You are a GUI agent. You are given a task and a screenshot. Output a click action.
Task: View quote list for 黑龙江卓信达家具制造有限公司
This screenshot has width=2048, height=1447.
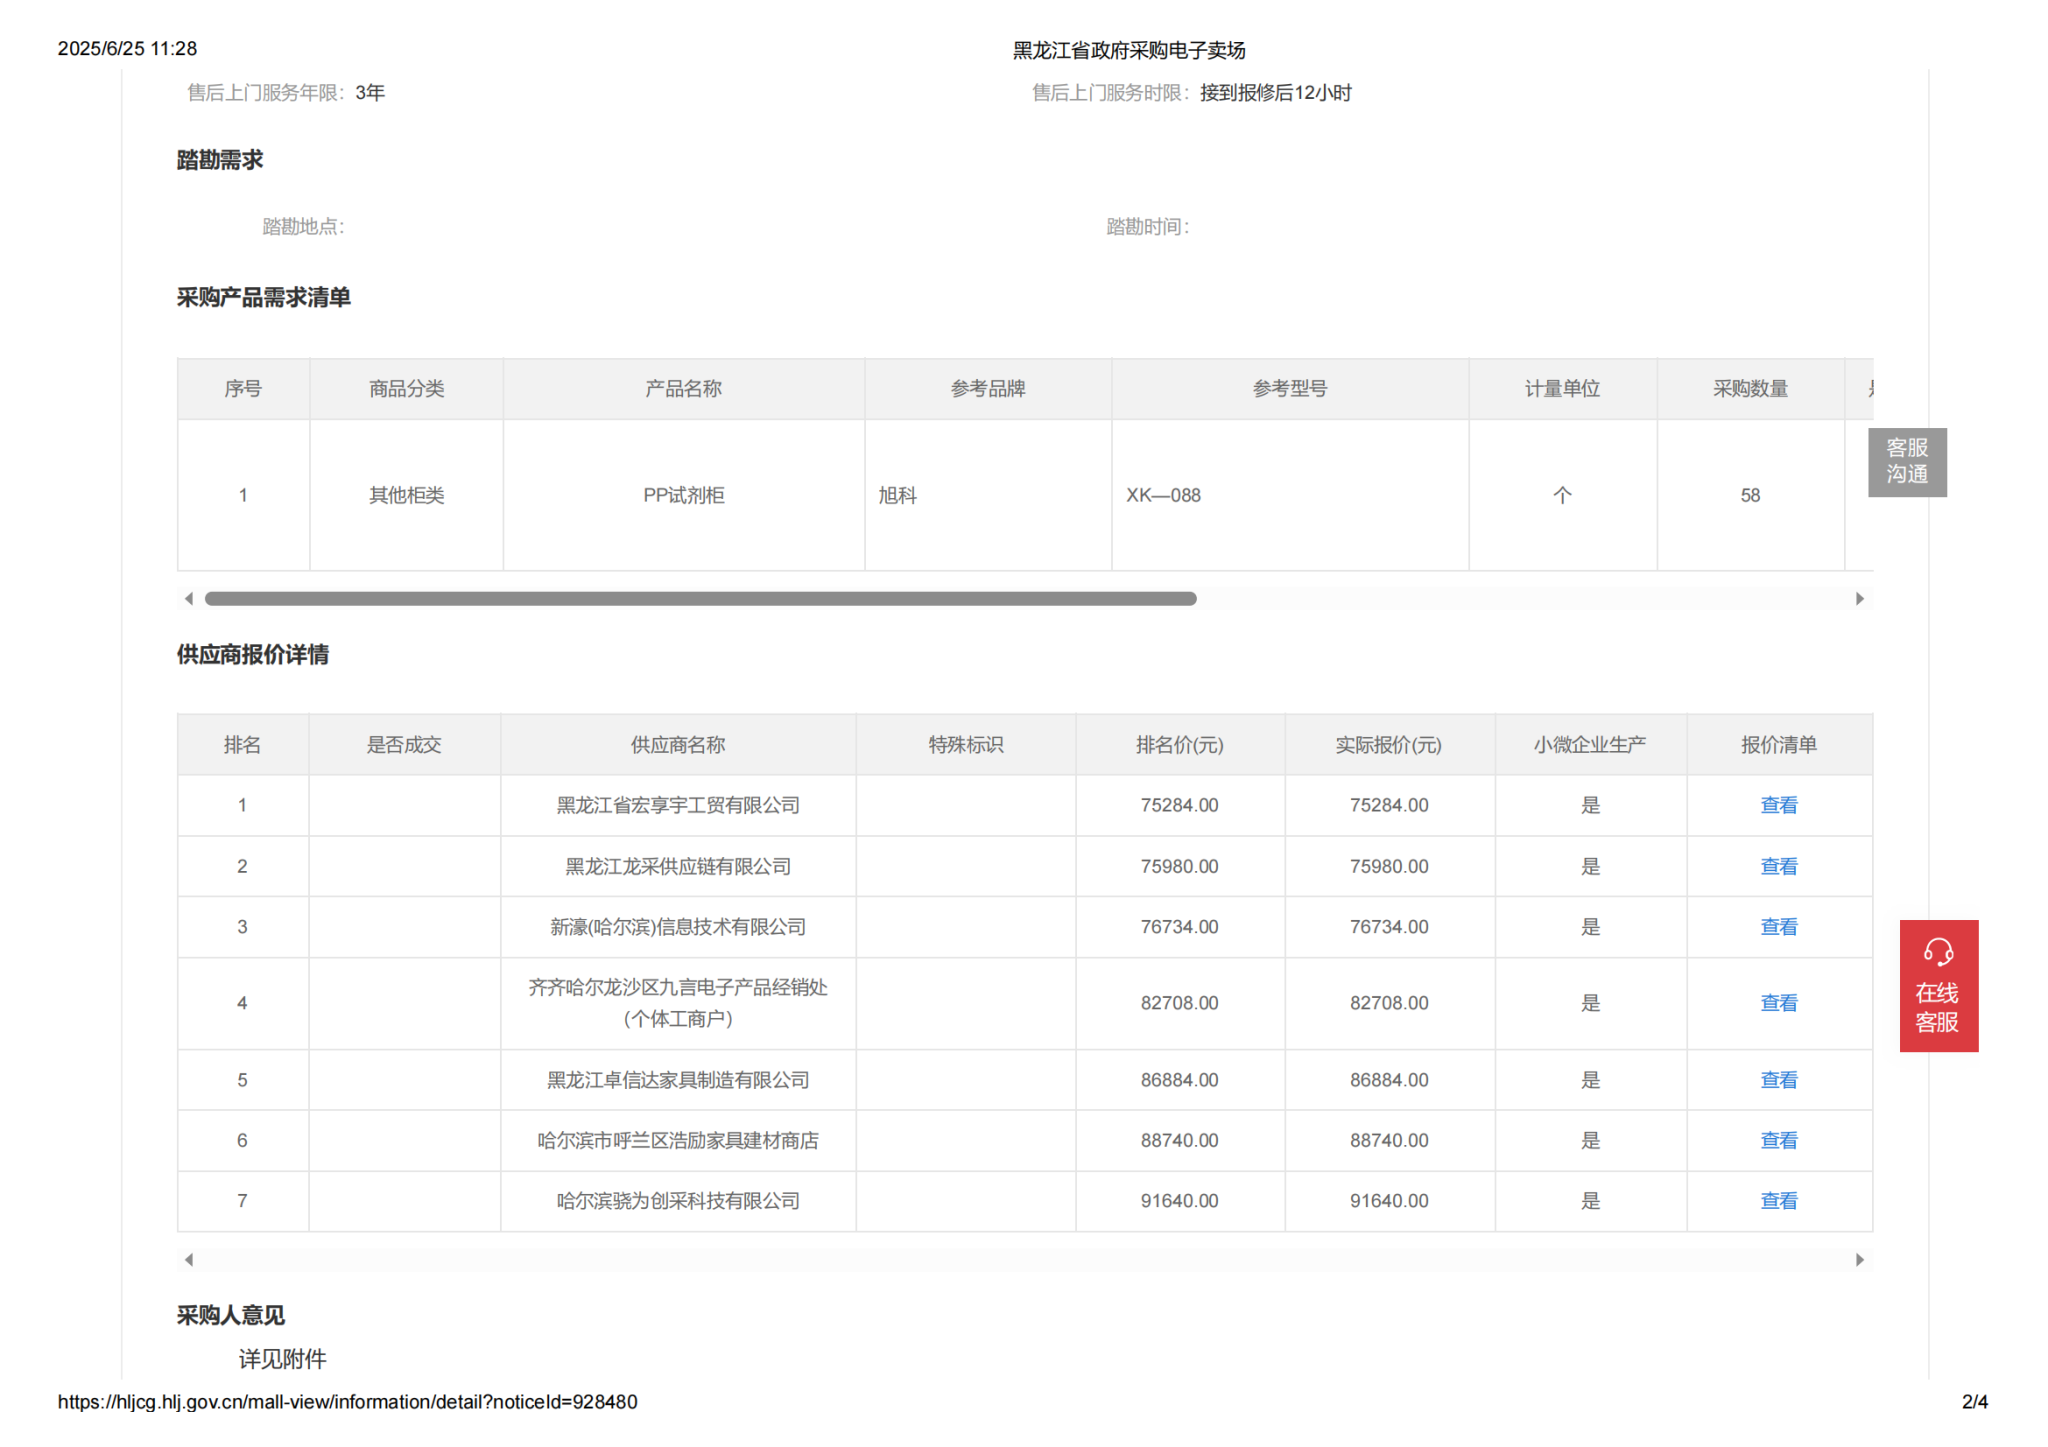pos(1778,1080)
